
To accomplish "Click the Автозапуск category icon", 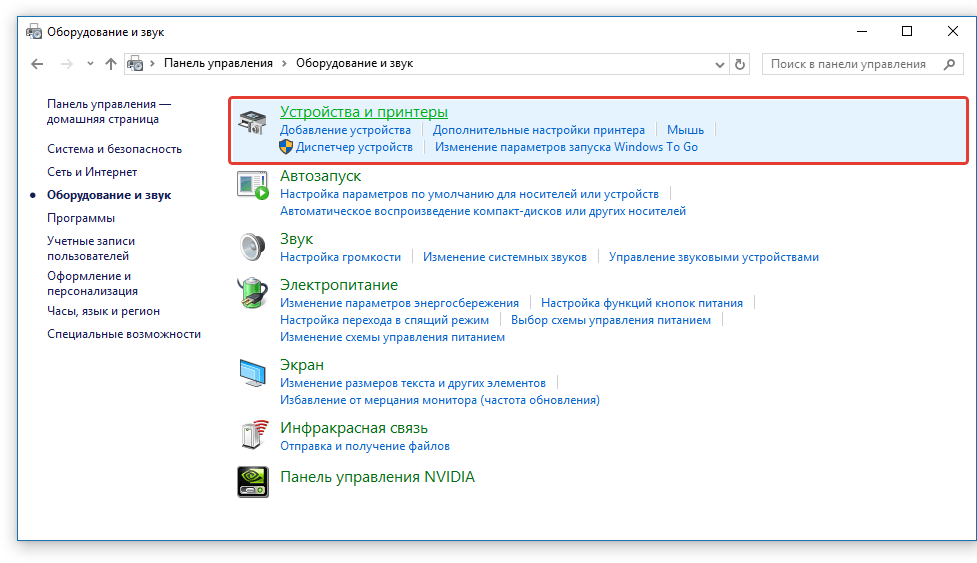I will click(252, 184).
